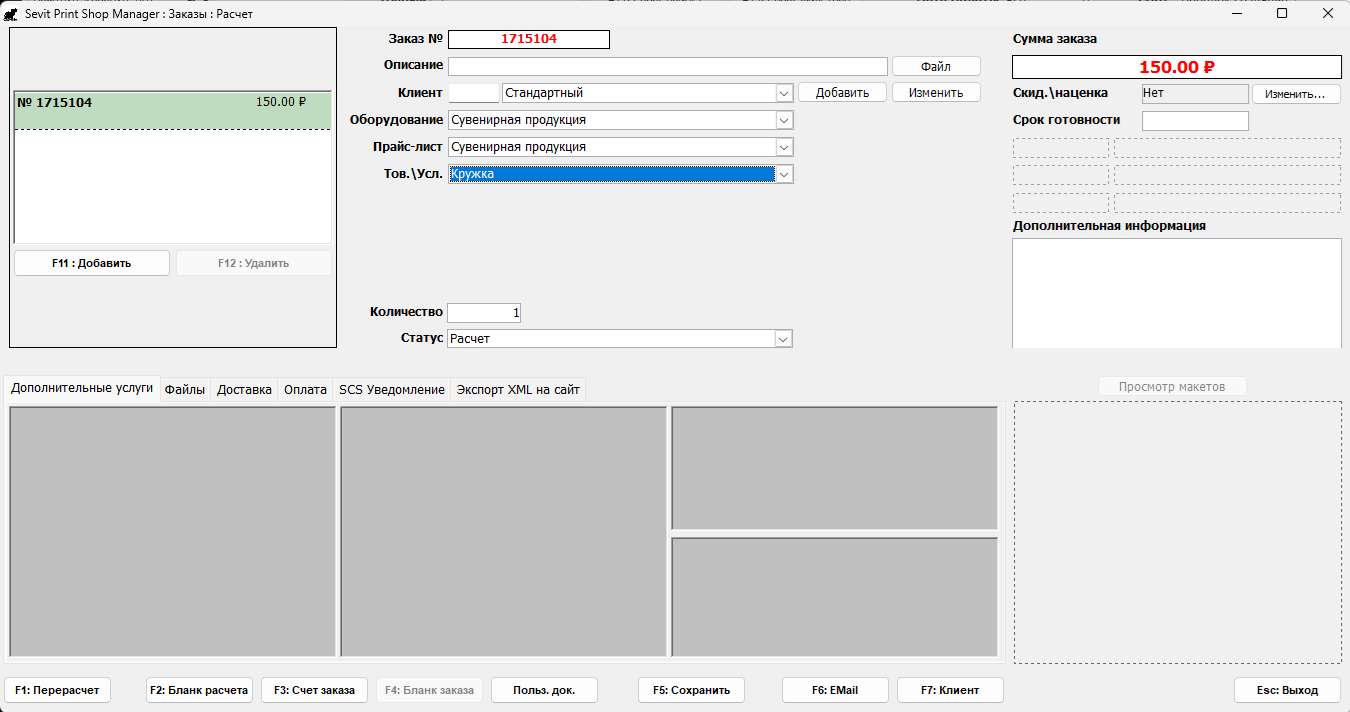The height and width of the screenshot is (712, 1350).
Task: Click the Скид.\наценка field showing Нет
Action: point(1195,94)
